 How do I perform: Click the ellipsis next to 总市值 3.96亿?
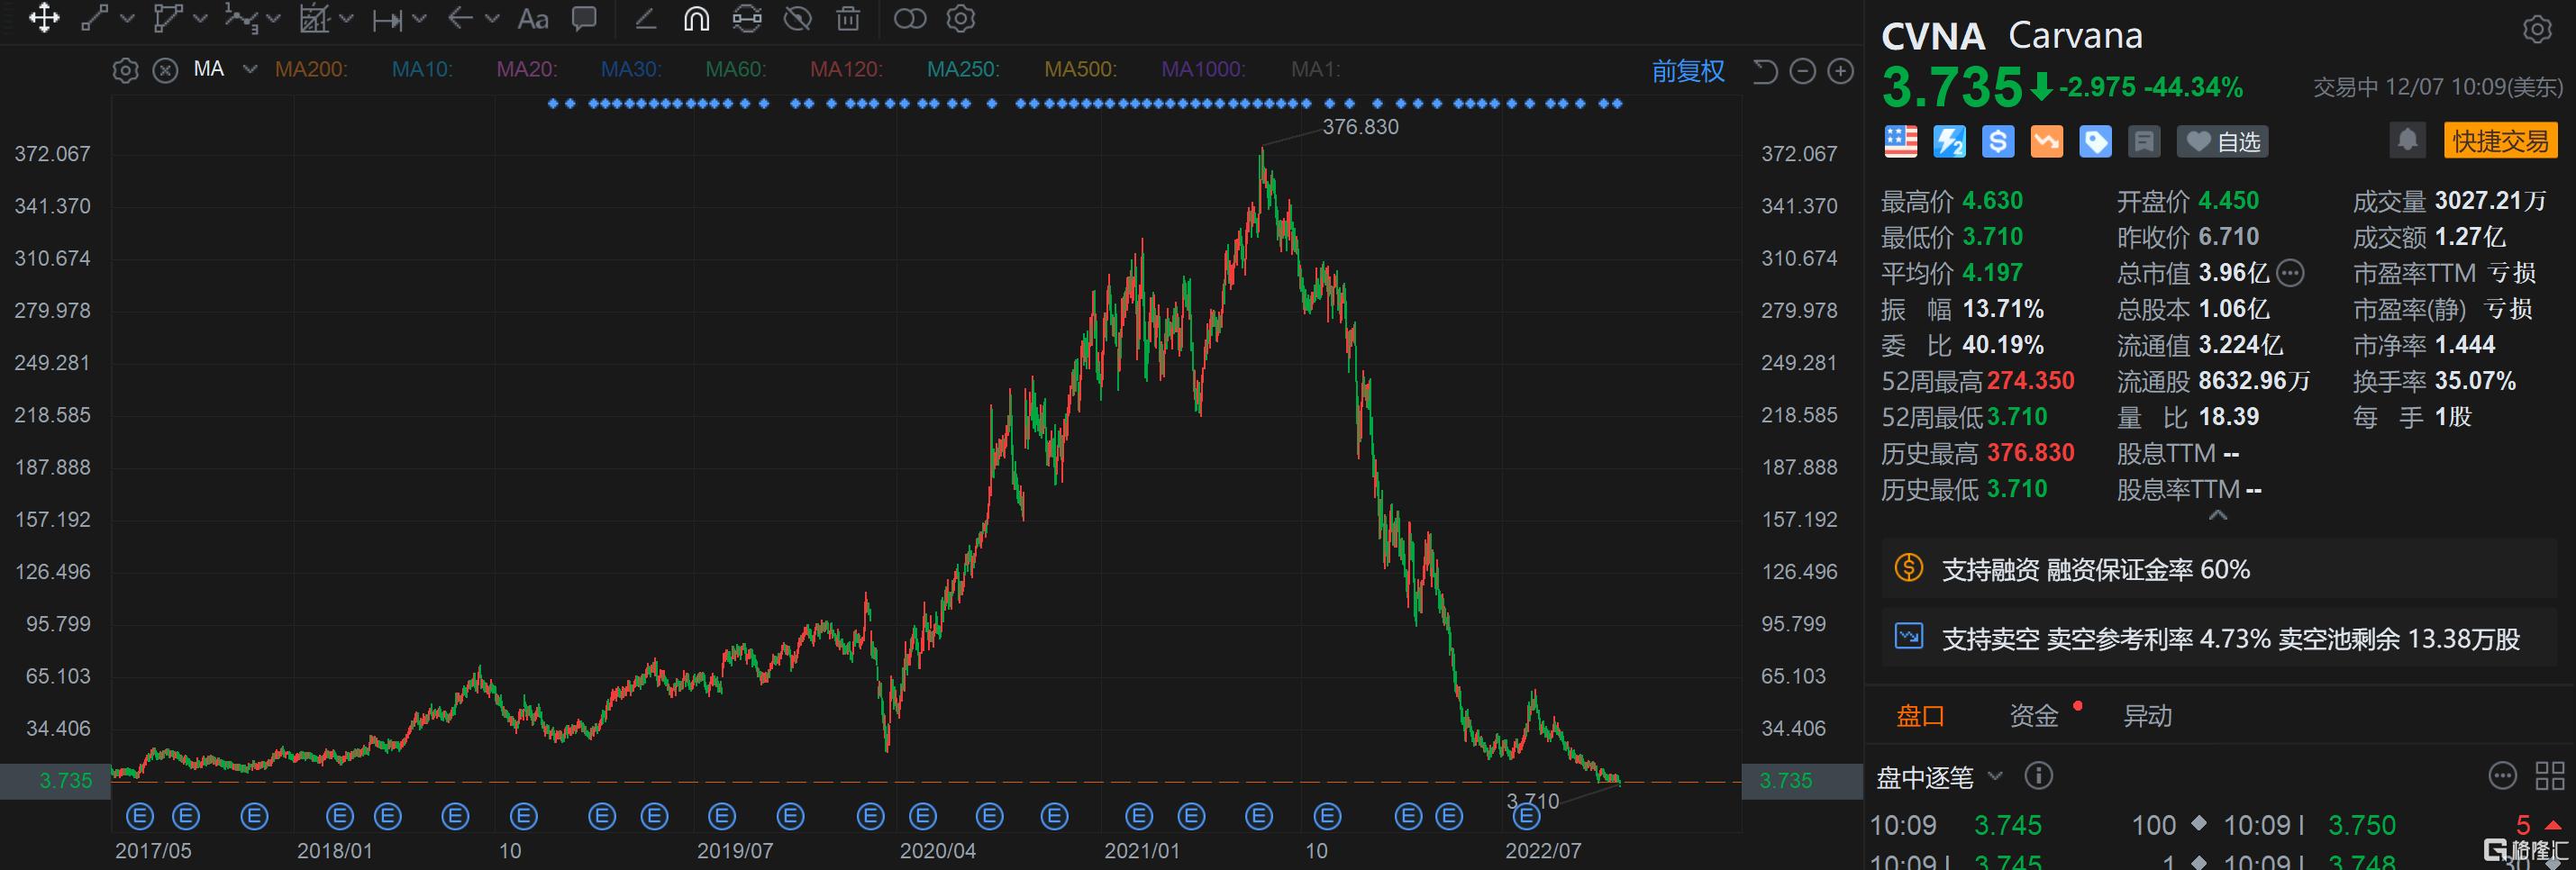[2290, 273]
